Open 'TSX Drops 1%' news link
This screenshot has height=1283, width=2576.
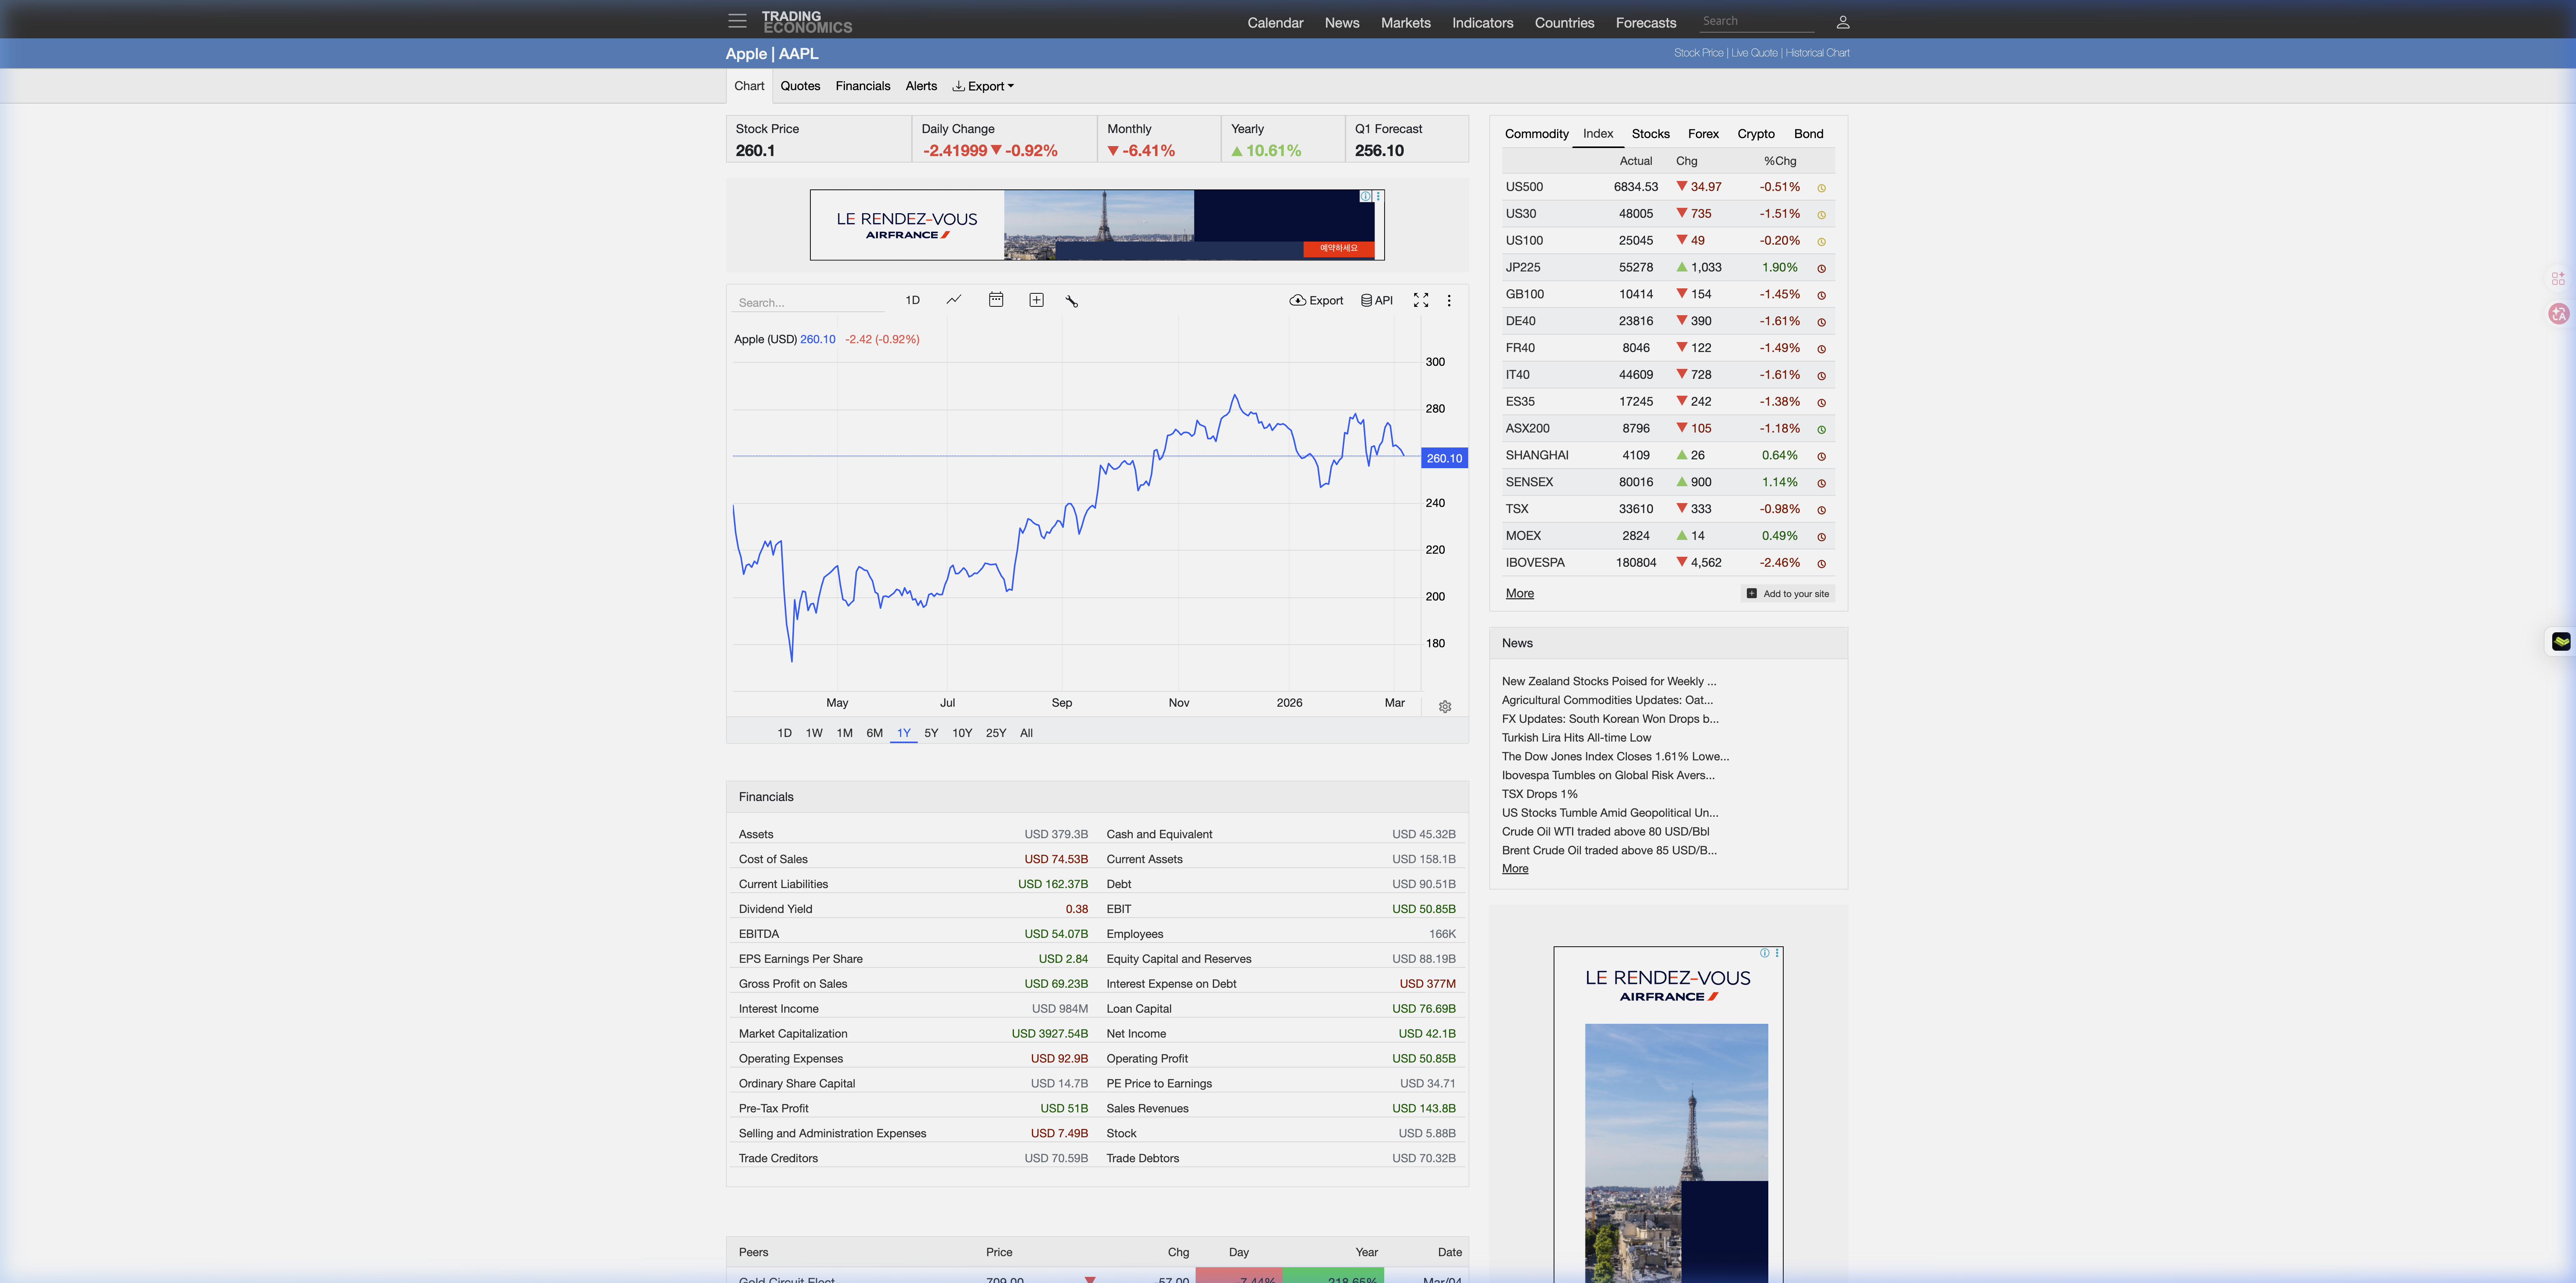coord(1539,794)
